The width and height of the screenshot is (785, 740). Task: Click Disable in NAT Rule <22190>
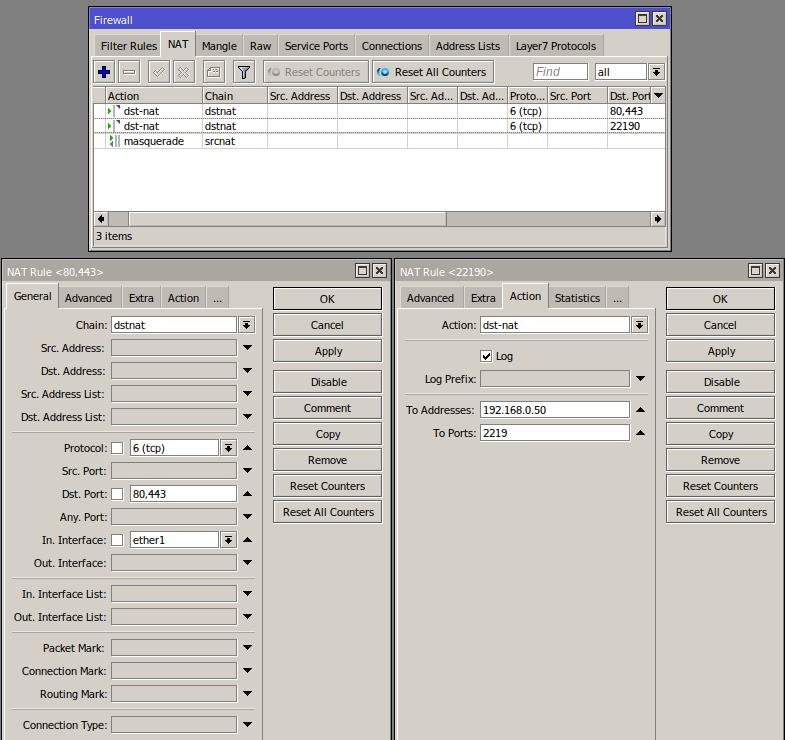(x=720, y=382)
